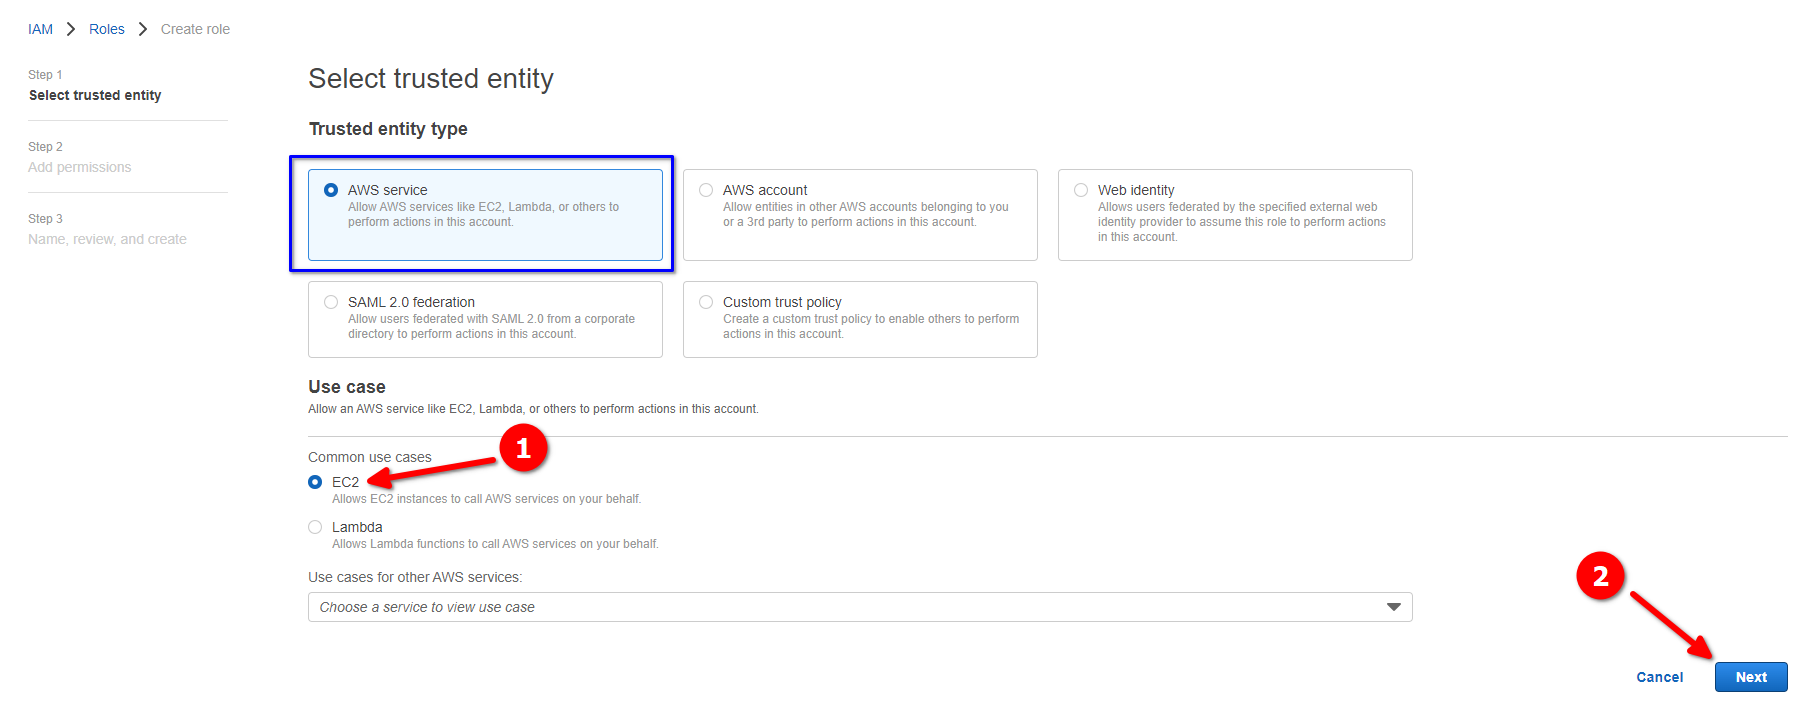Screen dimensions: 1820x715
Task: Choose the Lambda use case radio button
Action: click(315, 527)
